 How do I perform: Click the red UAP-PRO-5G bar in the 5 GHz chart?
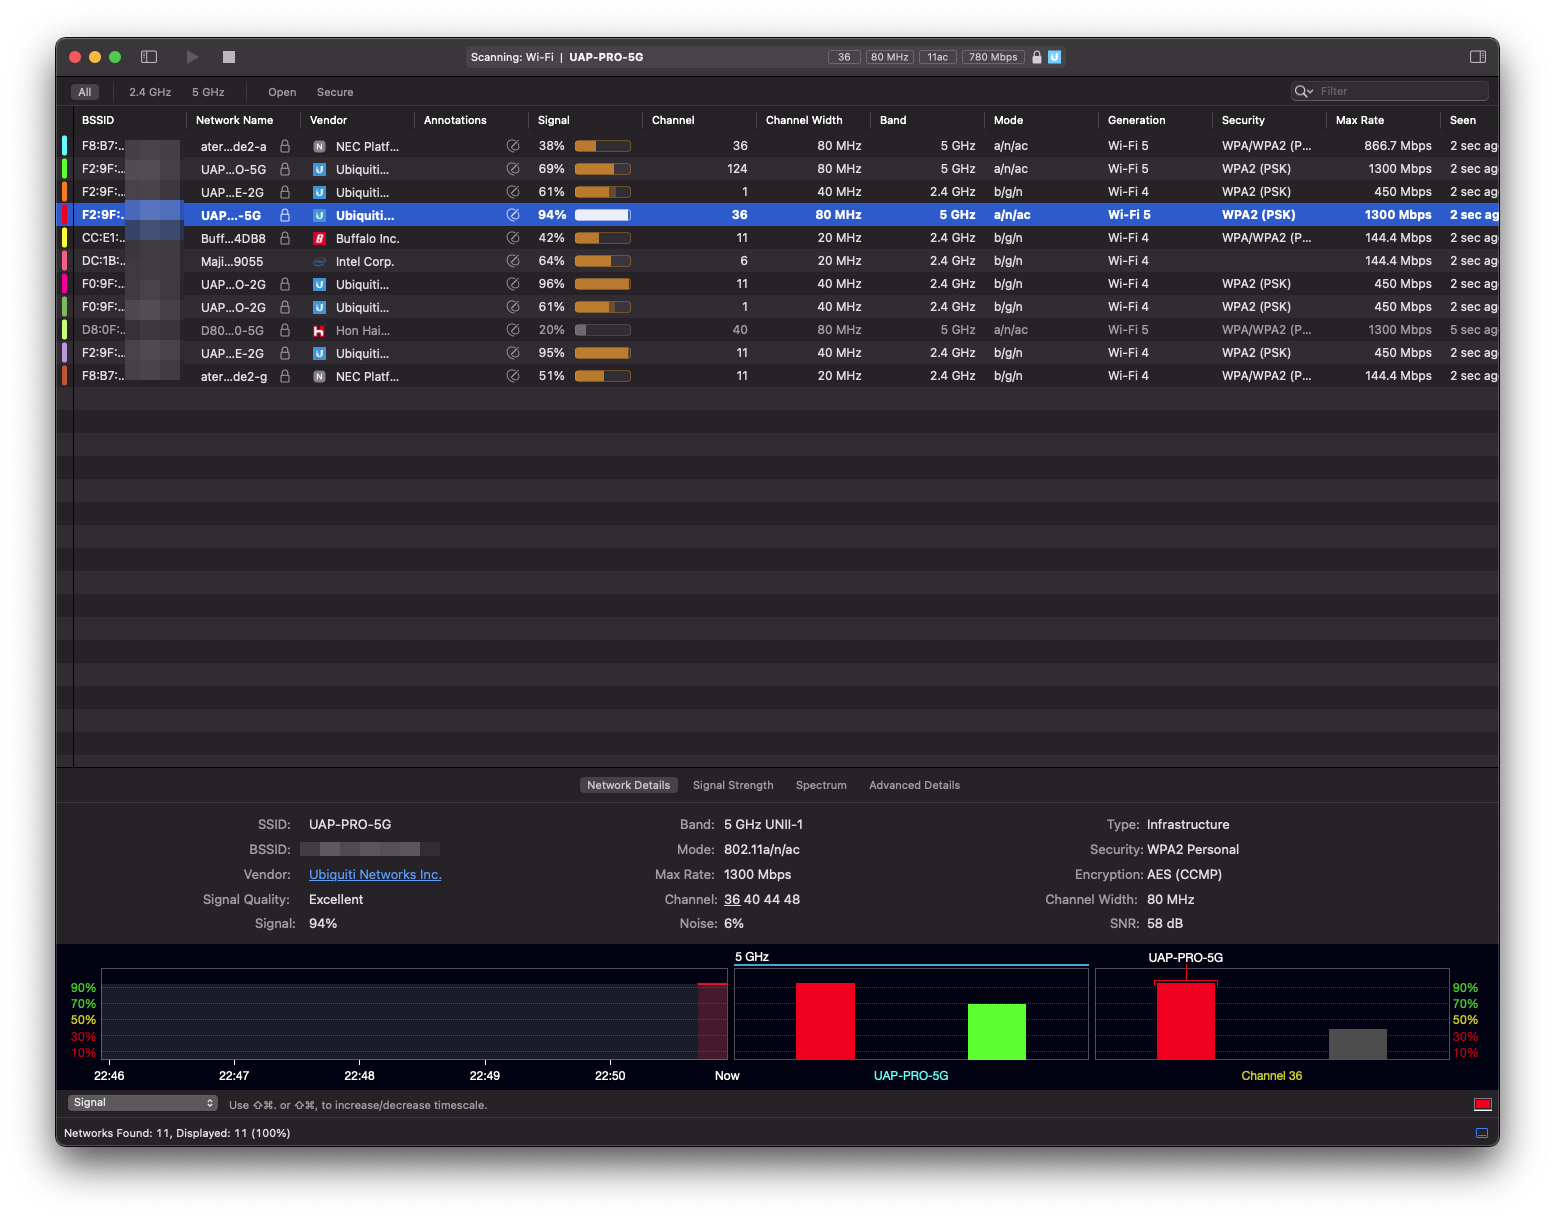pos(825,1021)
